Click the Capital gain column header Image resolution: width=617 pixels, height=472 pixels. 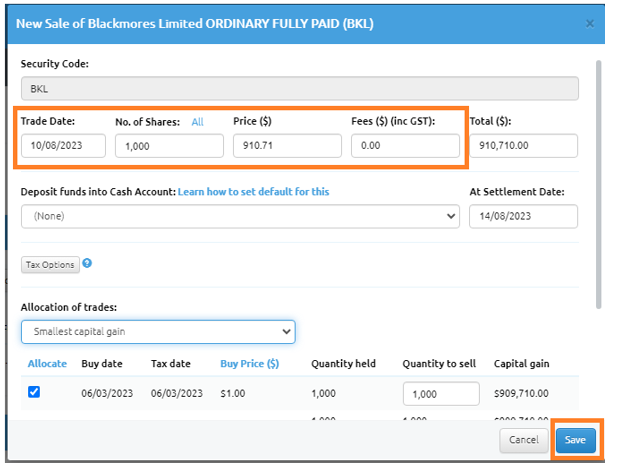[521, 363]
